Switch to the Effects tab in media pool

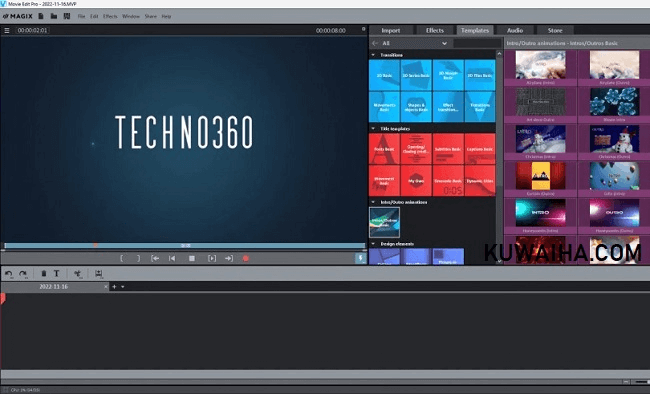coord(434,30)
